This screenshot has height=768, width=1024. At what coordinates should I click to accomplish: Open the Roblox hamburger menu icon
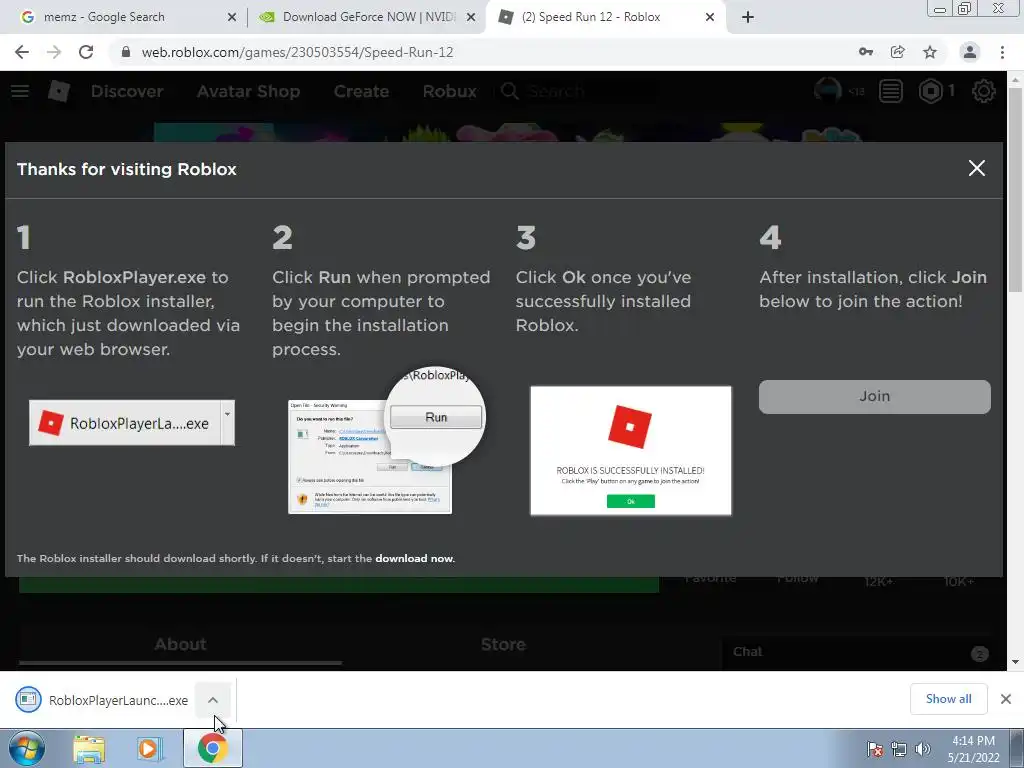click(20, 91)
